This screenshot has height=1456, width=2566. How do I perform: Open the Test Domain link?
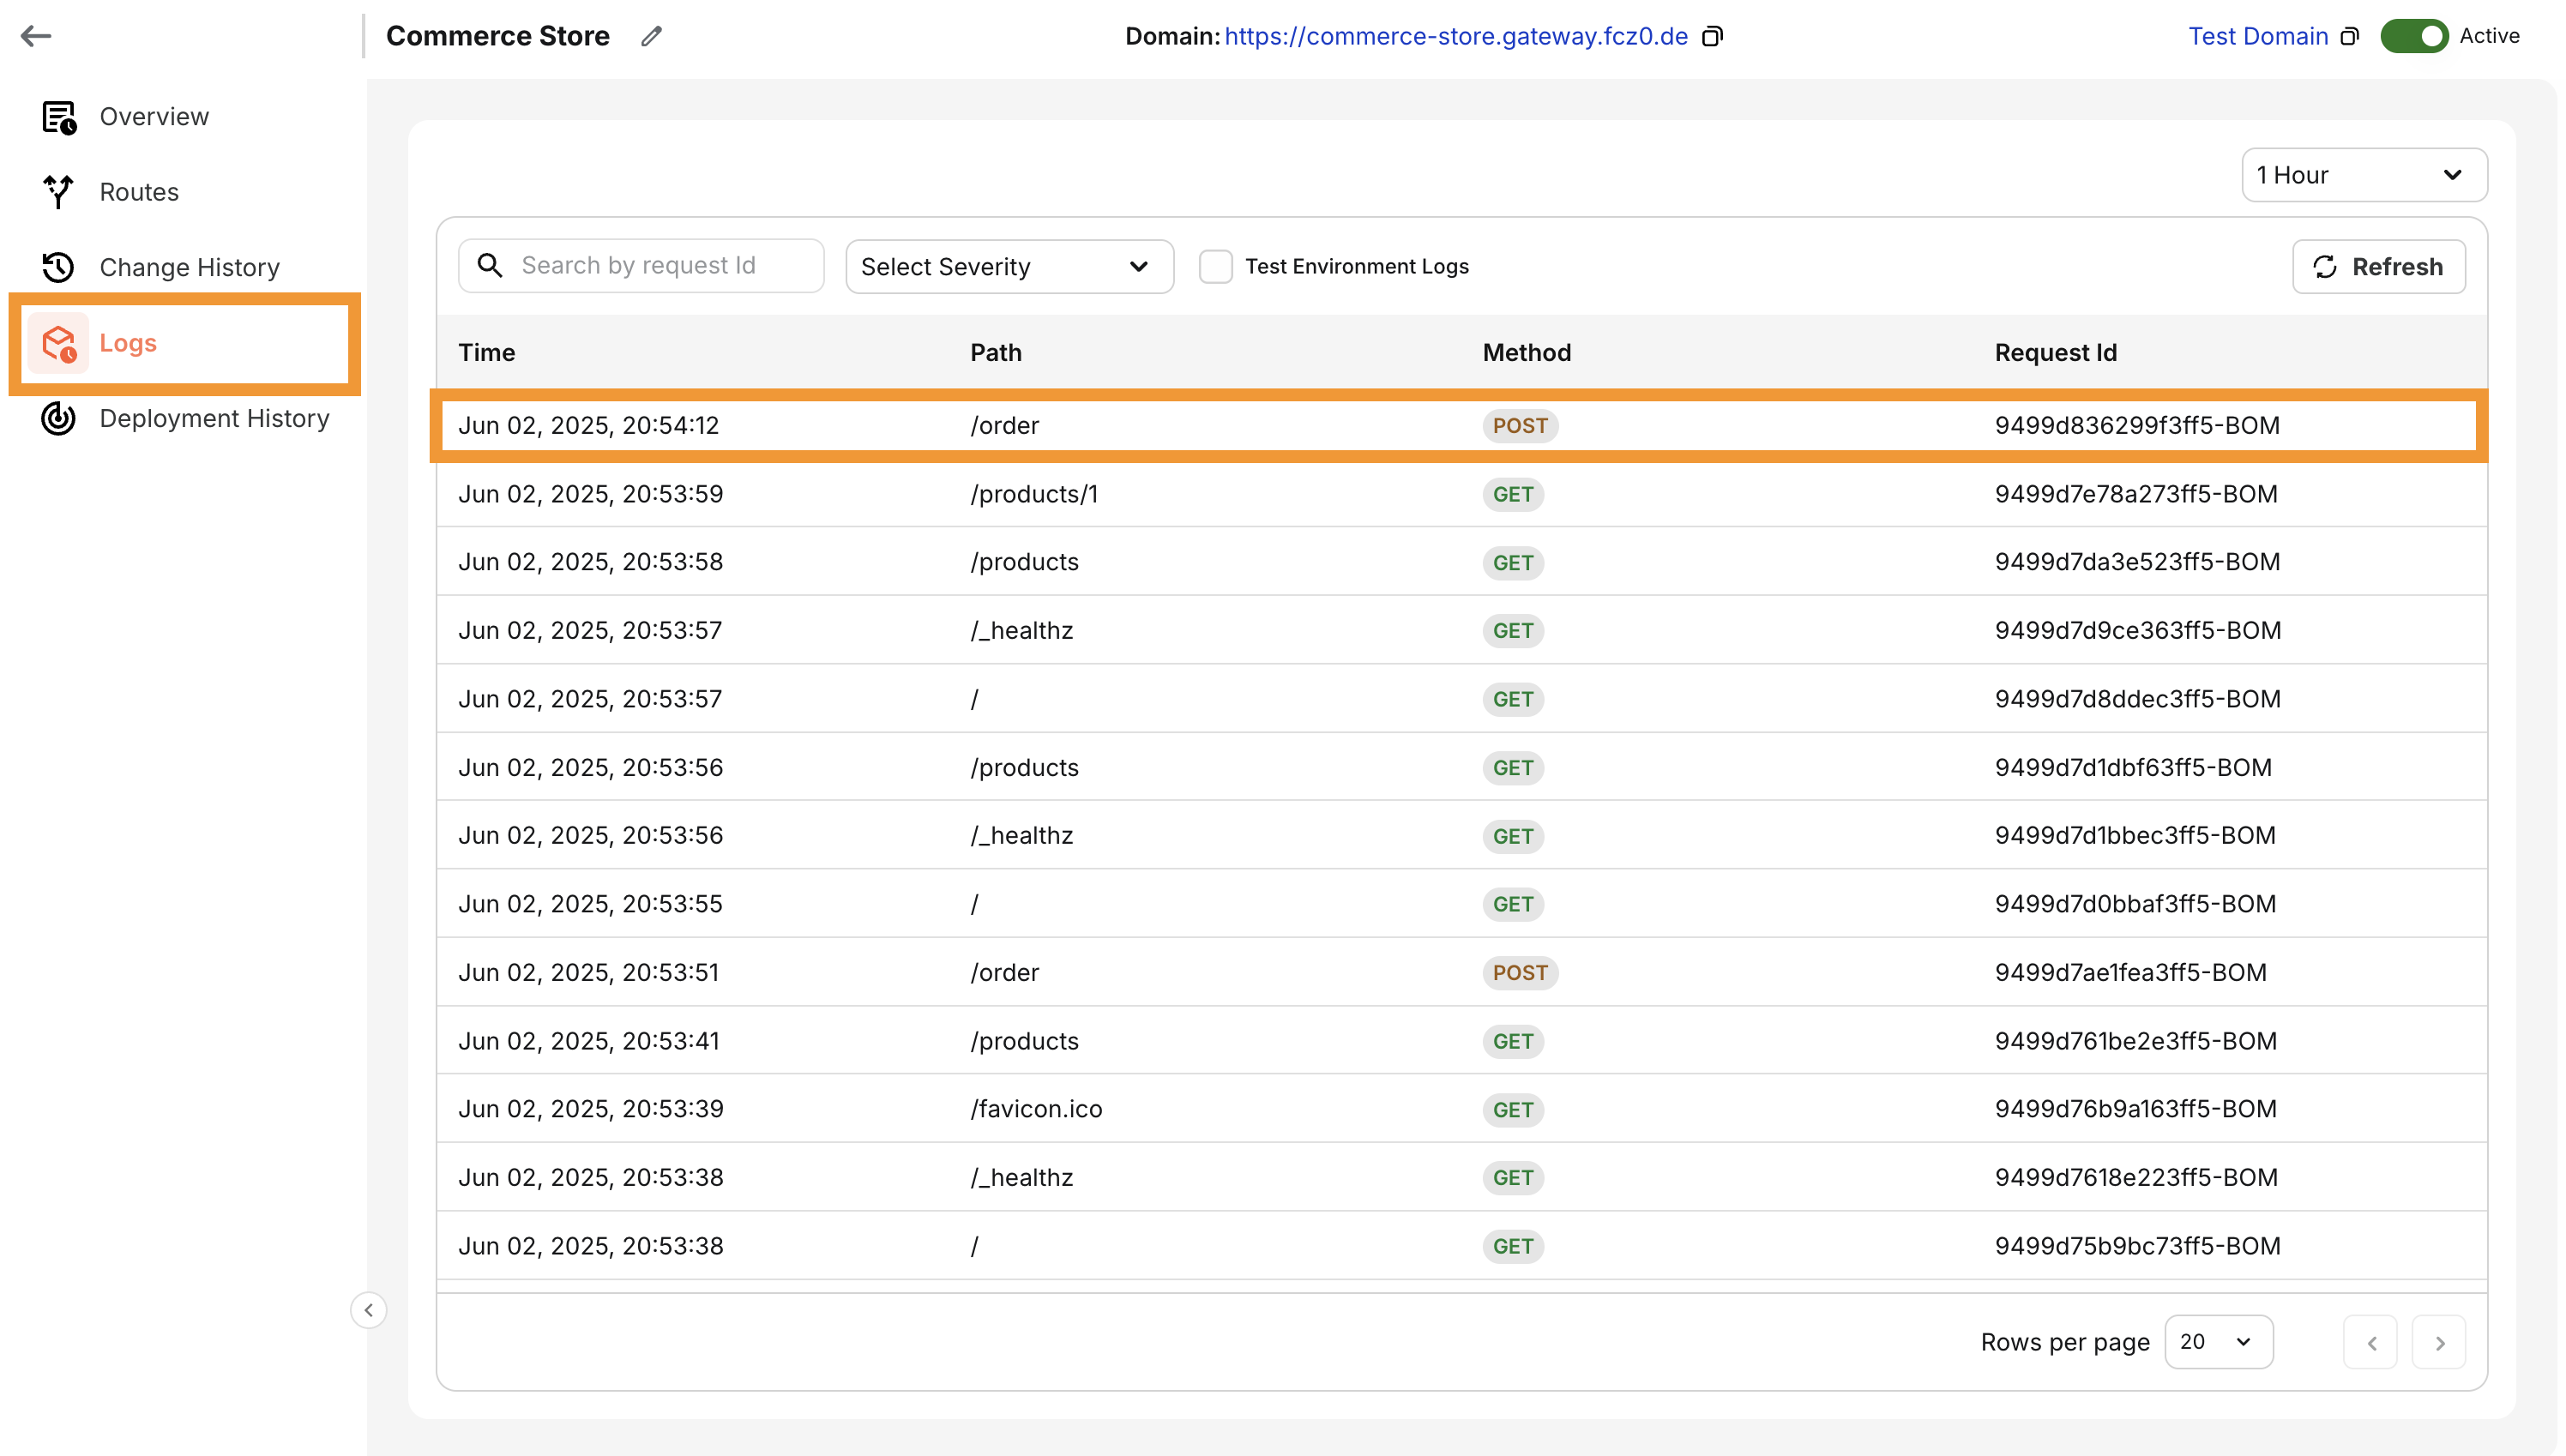coord(2258,36)
